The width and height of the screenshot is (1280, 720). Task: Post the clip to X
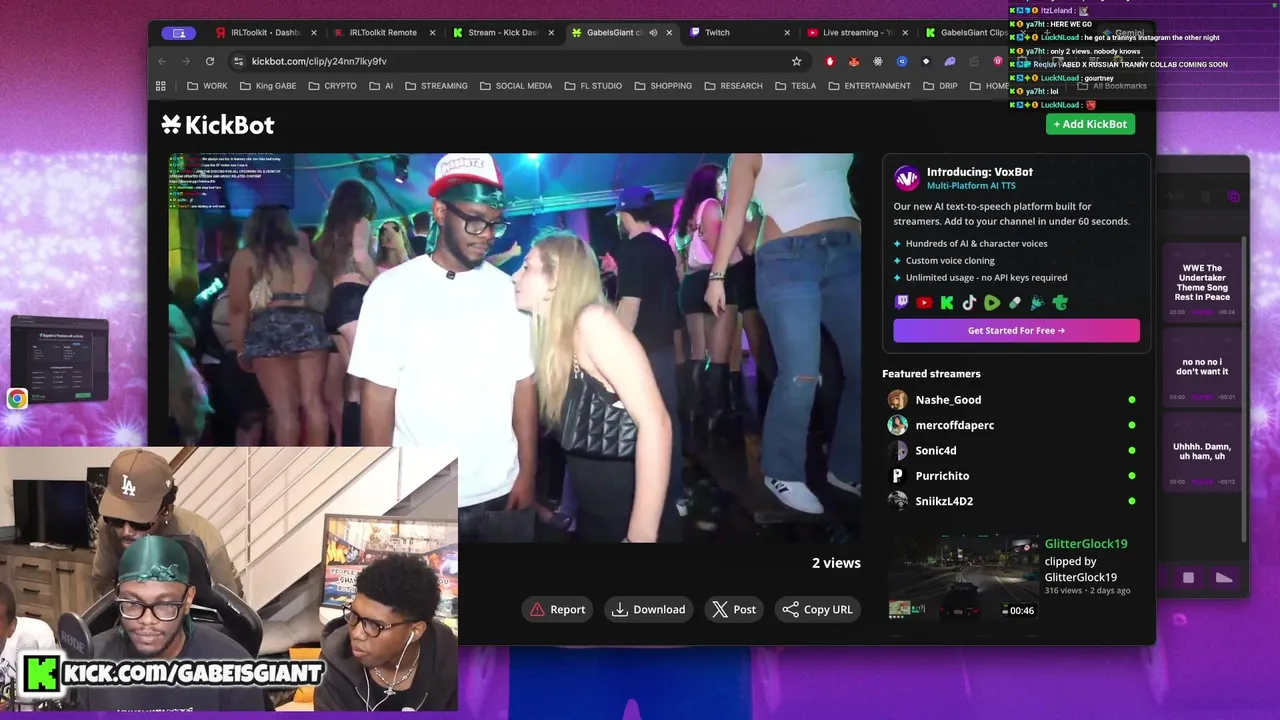(x=734, y=609)
